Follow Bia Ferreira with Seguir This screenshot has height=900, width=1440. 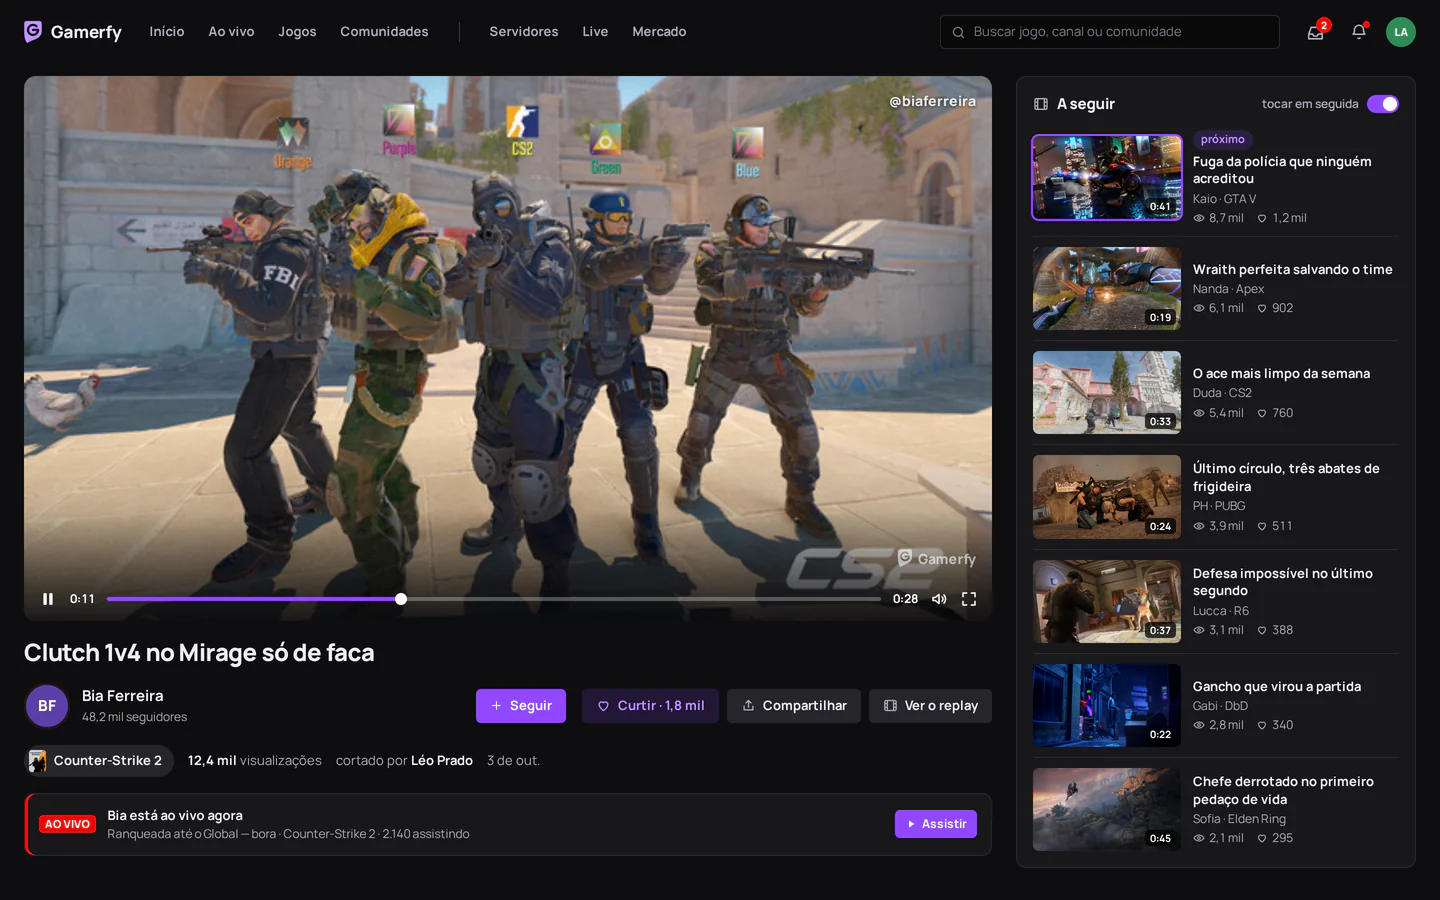click(x=521, y=706)
